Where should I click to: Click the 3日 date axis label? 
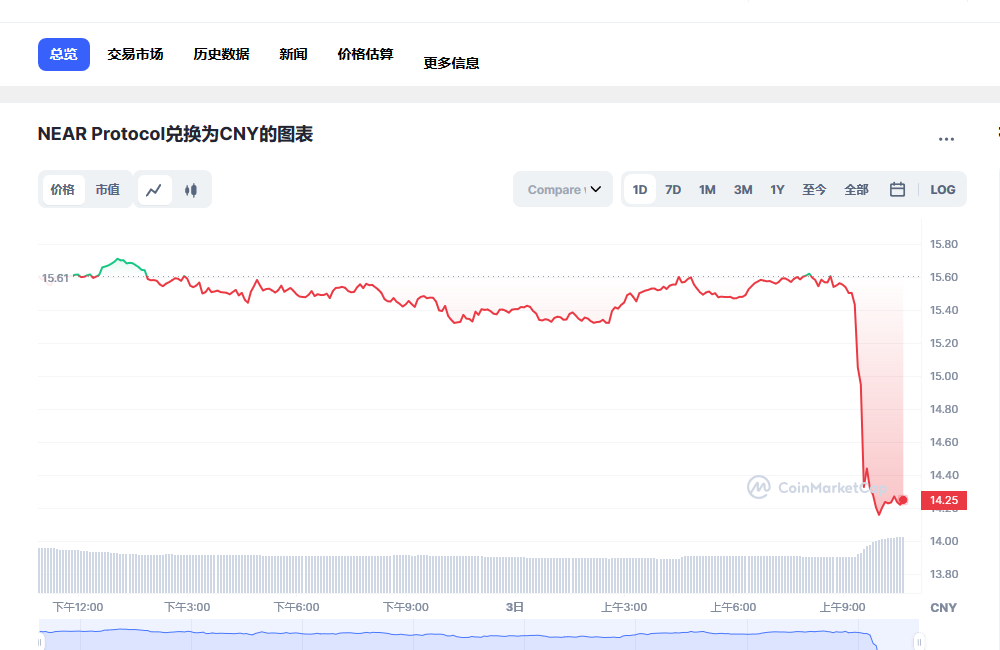(x=515, y=607)
